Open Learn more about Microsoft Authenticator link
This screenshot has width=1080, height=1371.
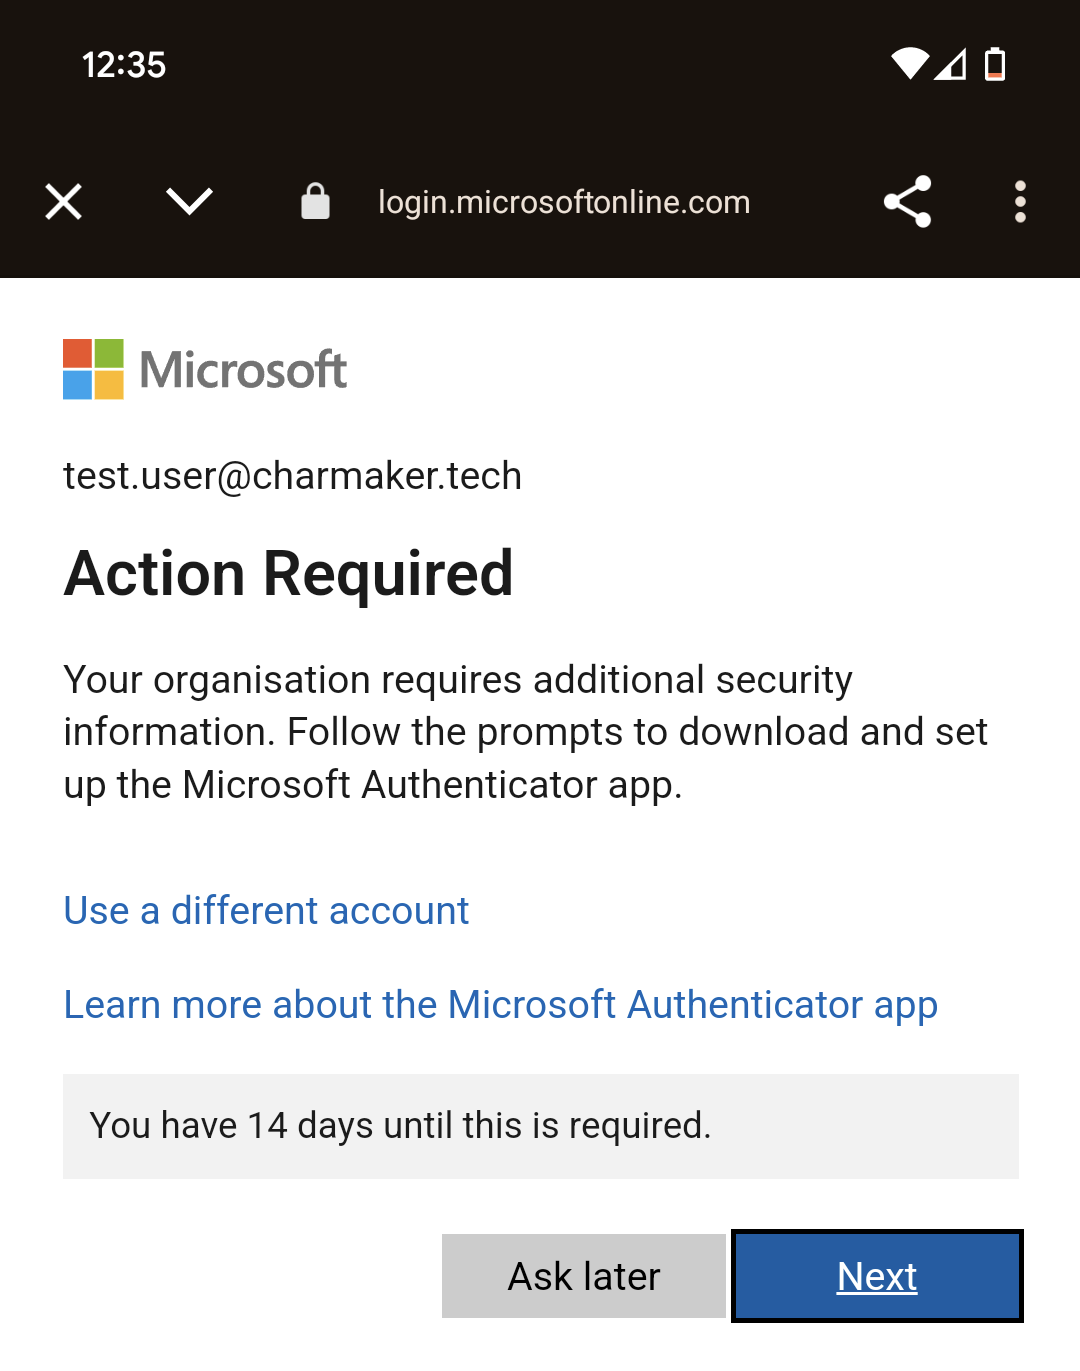pos(500,1005)
